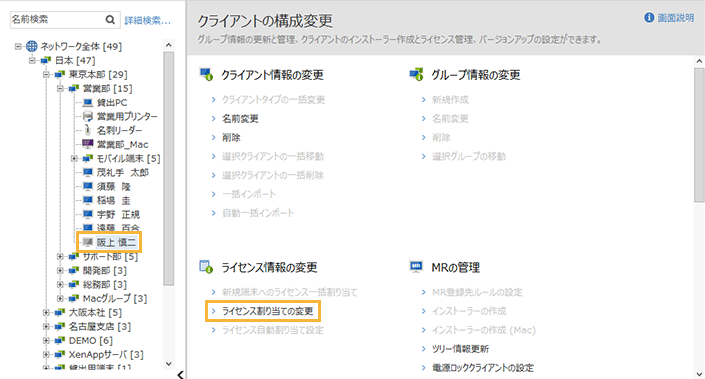
Task: Open ライセンス割り当ての変更
Action: [x=268, y=311]
